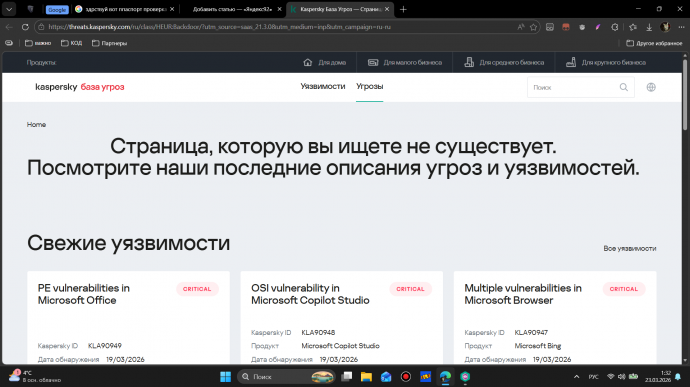Add this page to favorites with the star
690x387 pixels.
coord(533,27)
